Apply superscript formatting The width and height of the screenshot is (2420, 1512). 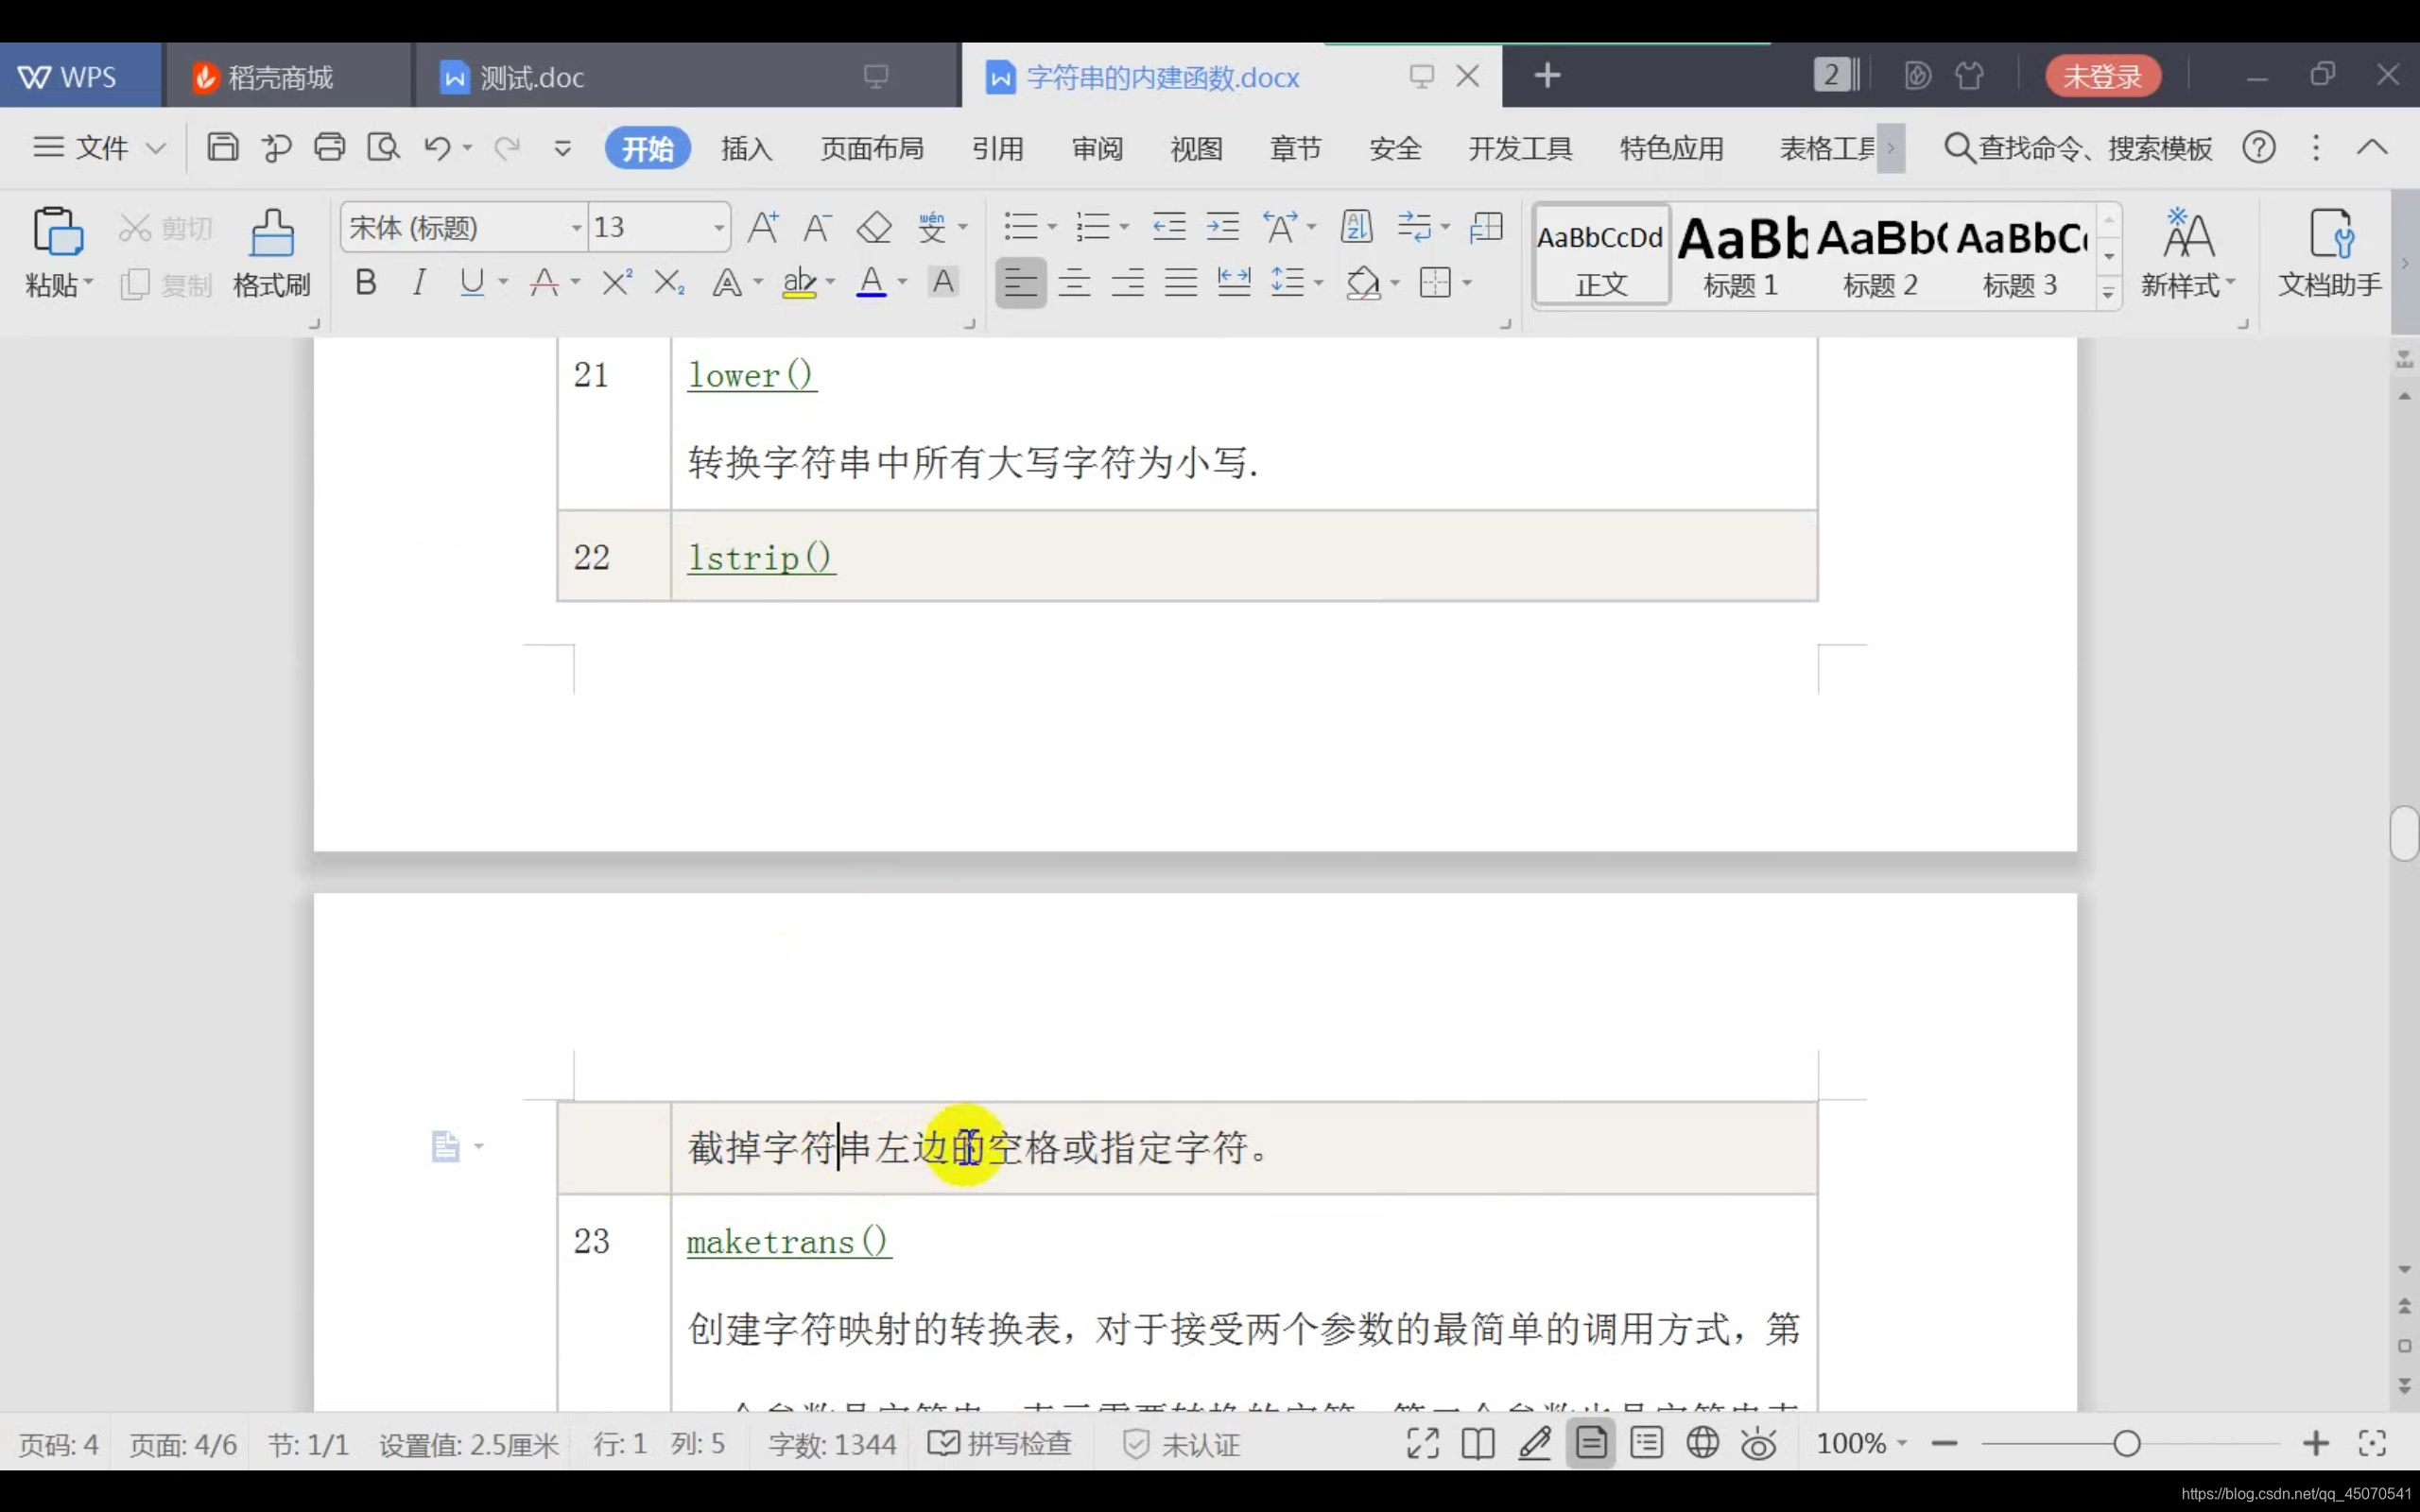[616, 283]
